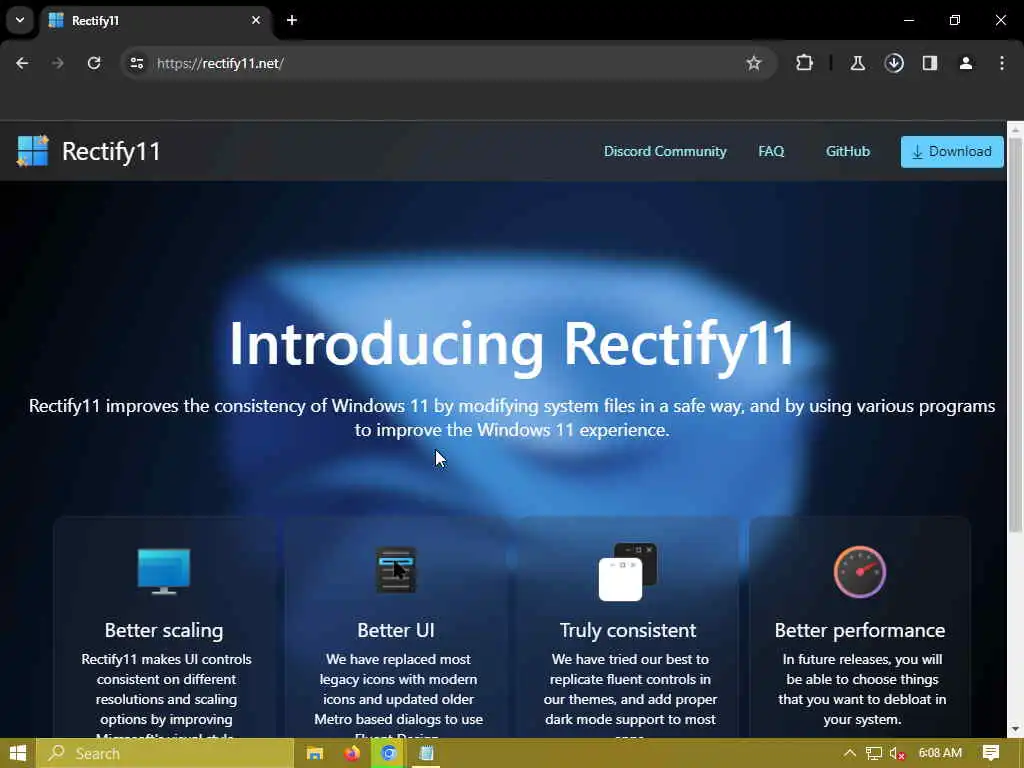This screenshot has height=768, width=1024.
Task: Go back to previous page
Action: pyautogui.click(x=22, y=63)
